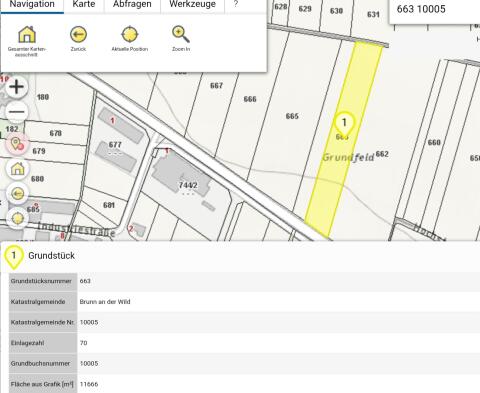Viewport: 480px width, 393px height.
Task: Click the Industriestraße street label
Action: (76, 229)
